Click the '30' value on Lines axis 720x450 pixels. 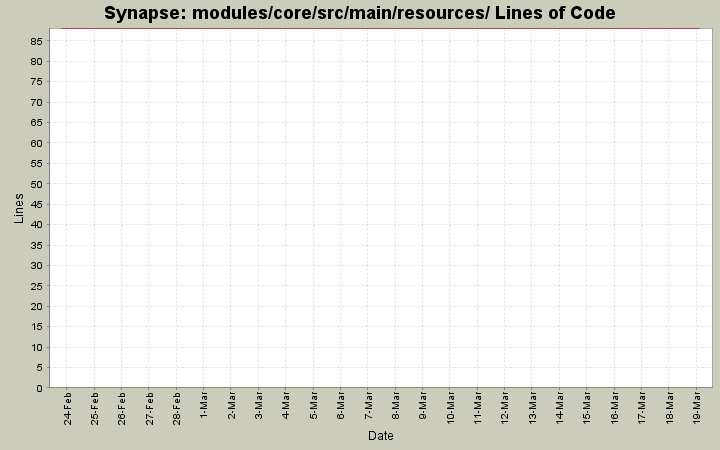point(37,266)
